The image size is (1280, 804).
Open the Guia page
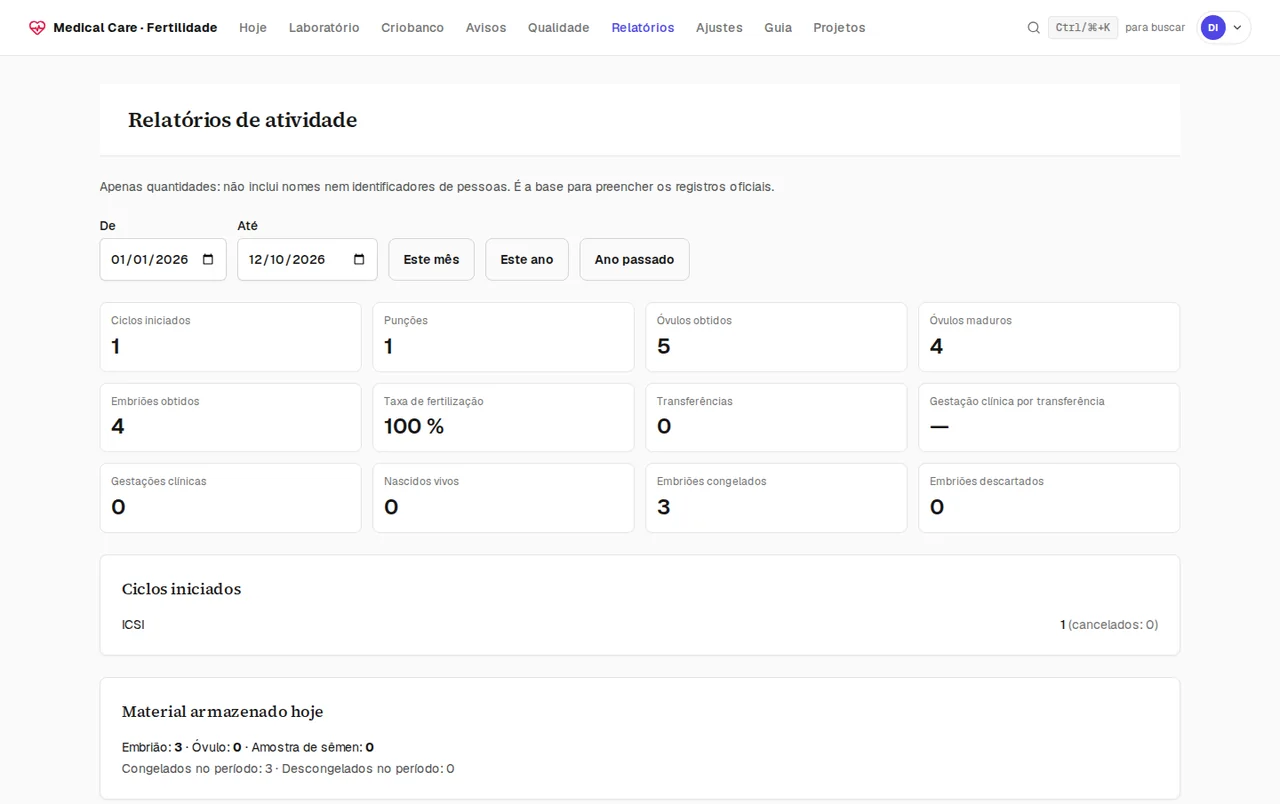click(x=778, y=28)
